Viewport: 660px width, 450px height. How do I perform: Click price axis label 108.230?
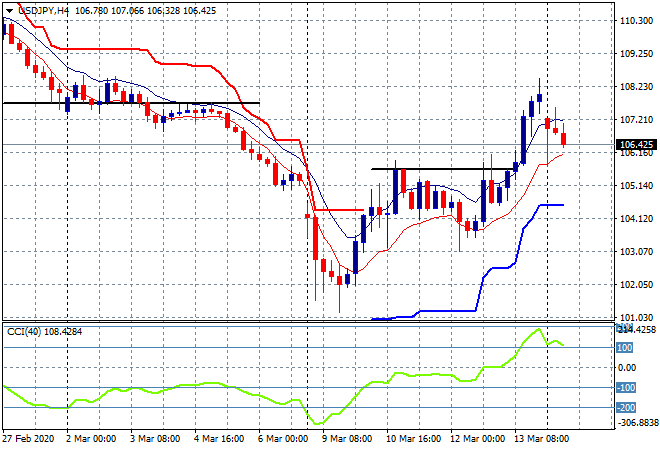pos(636,87)
